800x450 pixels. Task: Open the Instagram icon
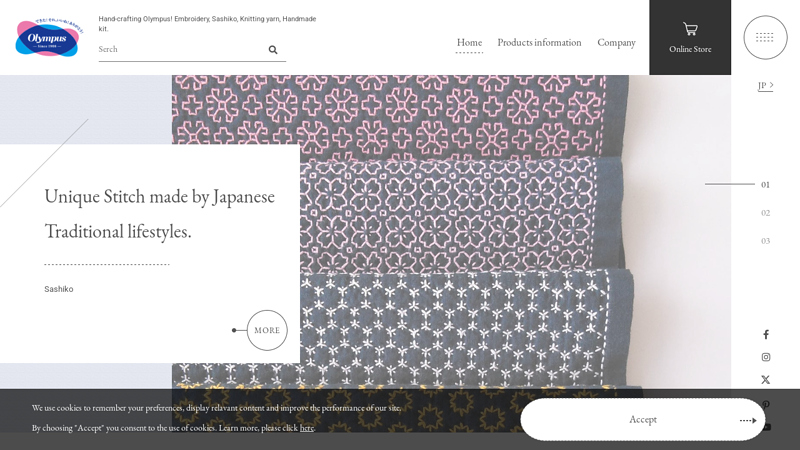coord(766,357)
